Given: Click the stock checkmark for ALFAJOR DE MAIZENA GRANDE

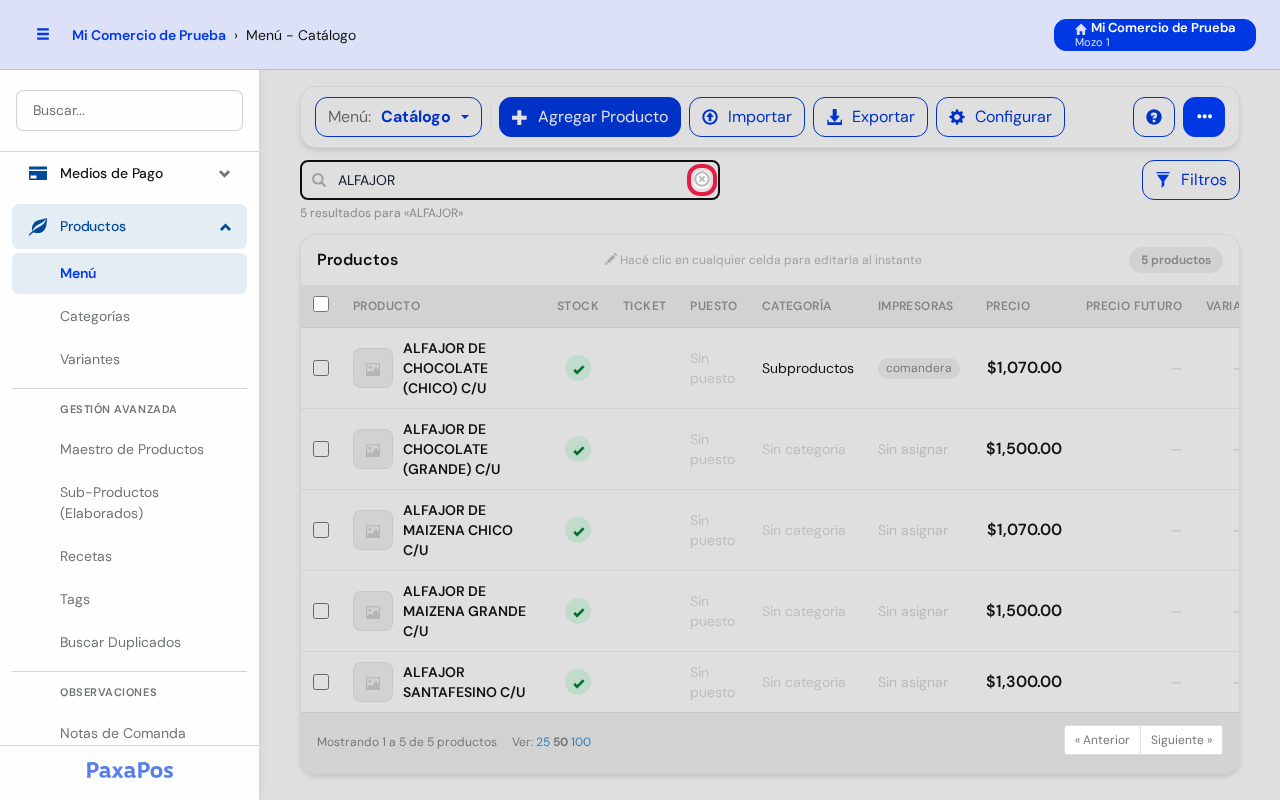Looking at the screenshot, I should pos(578,611).
